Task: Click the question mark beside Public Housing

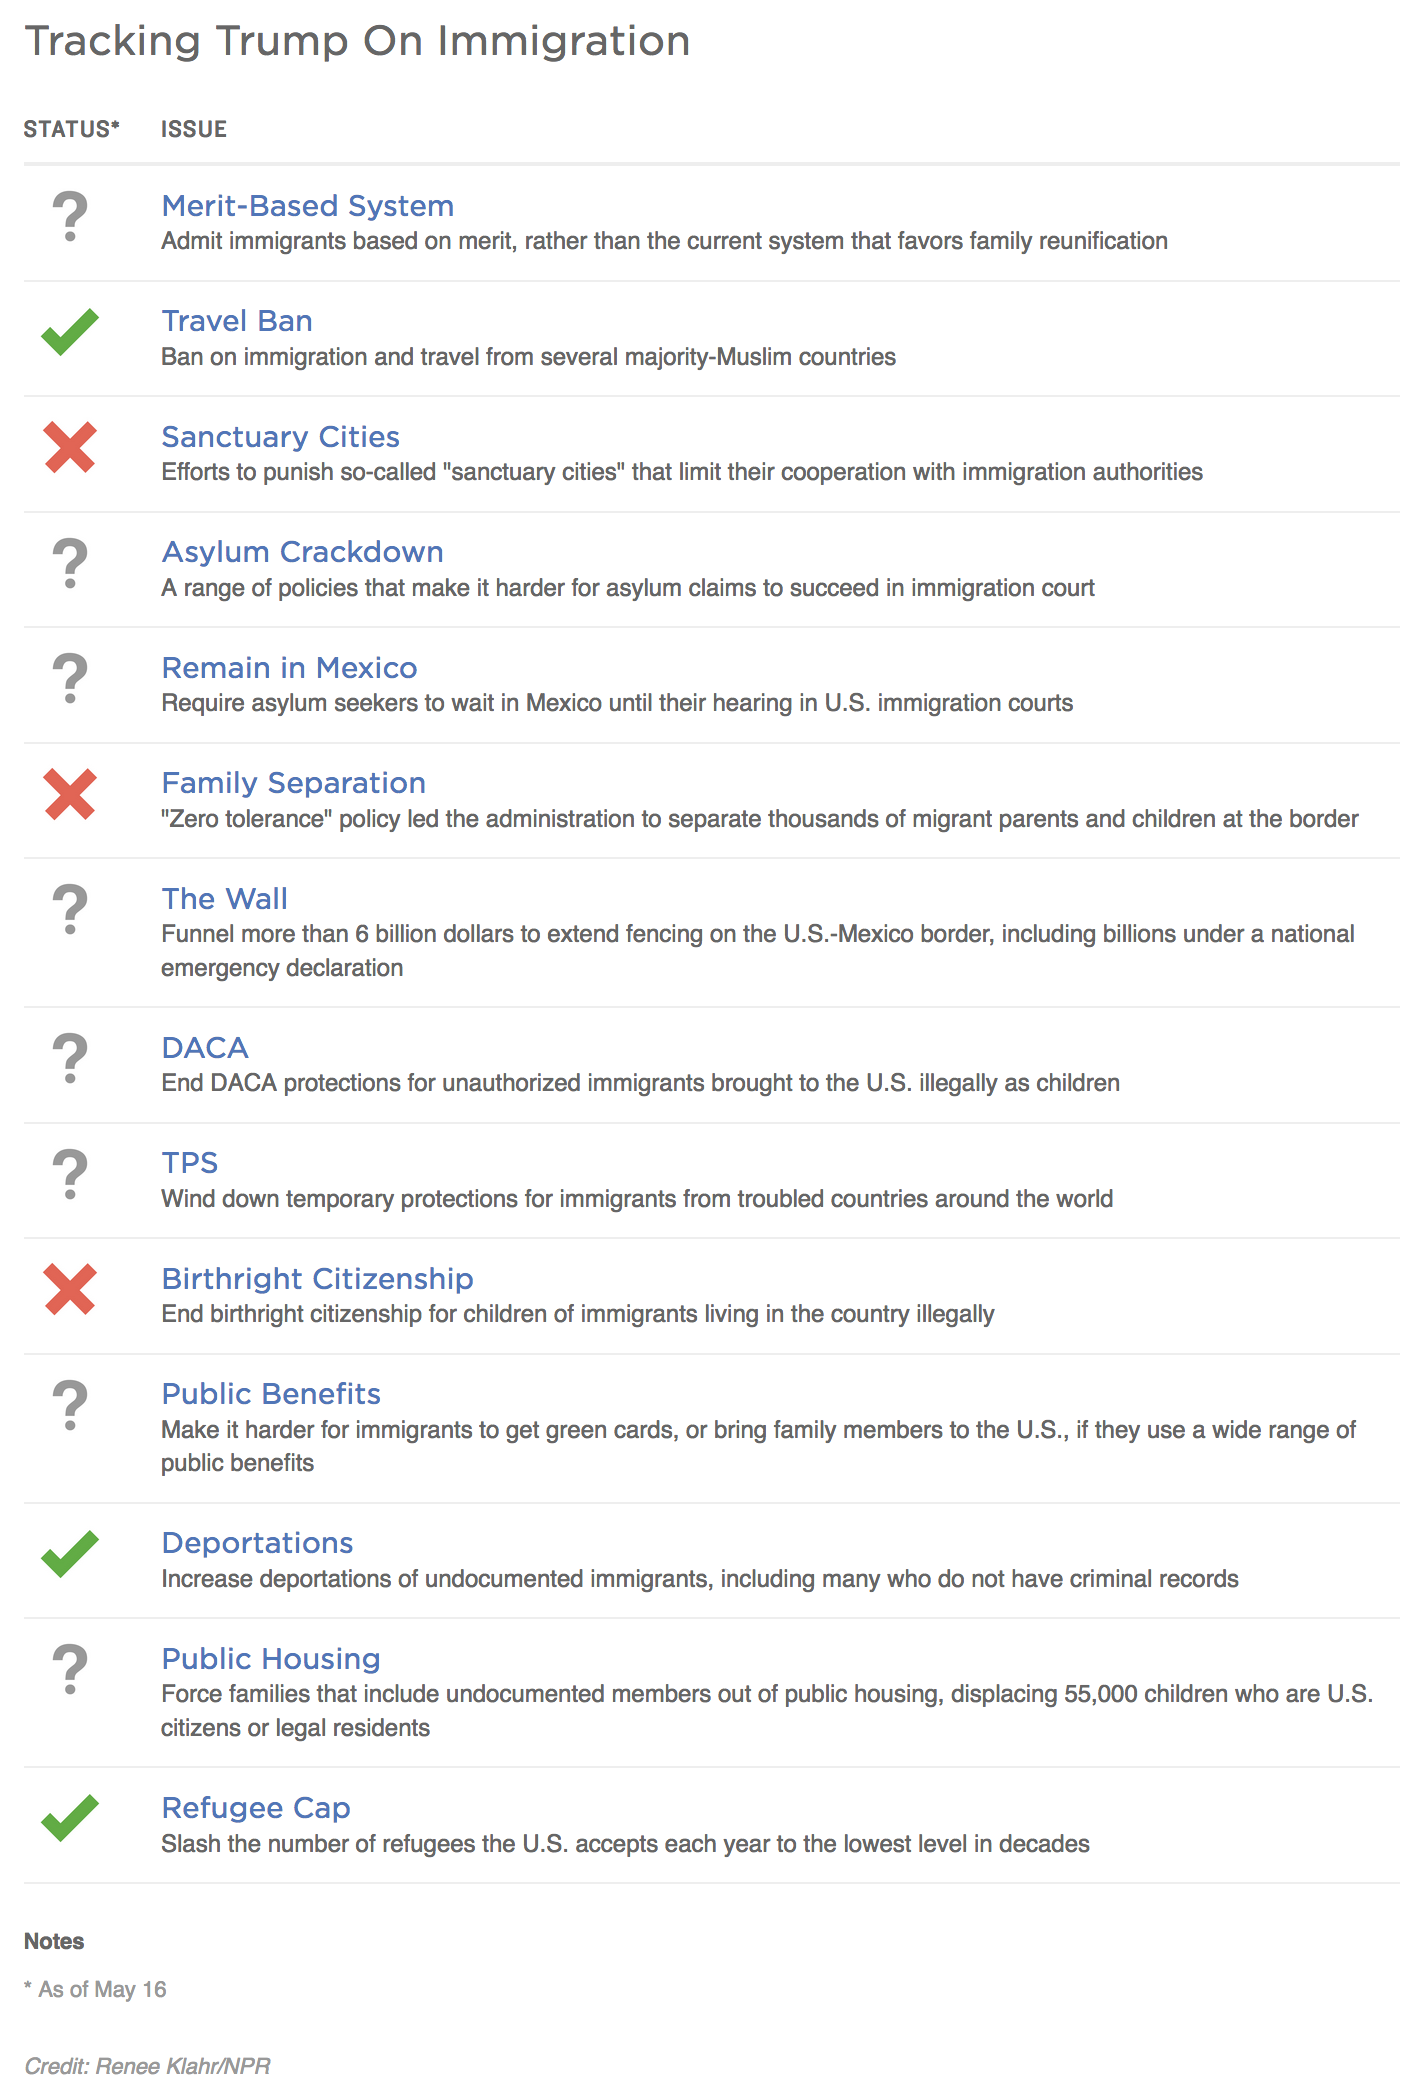Action: [x=70, y=1669]
